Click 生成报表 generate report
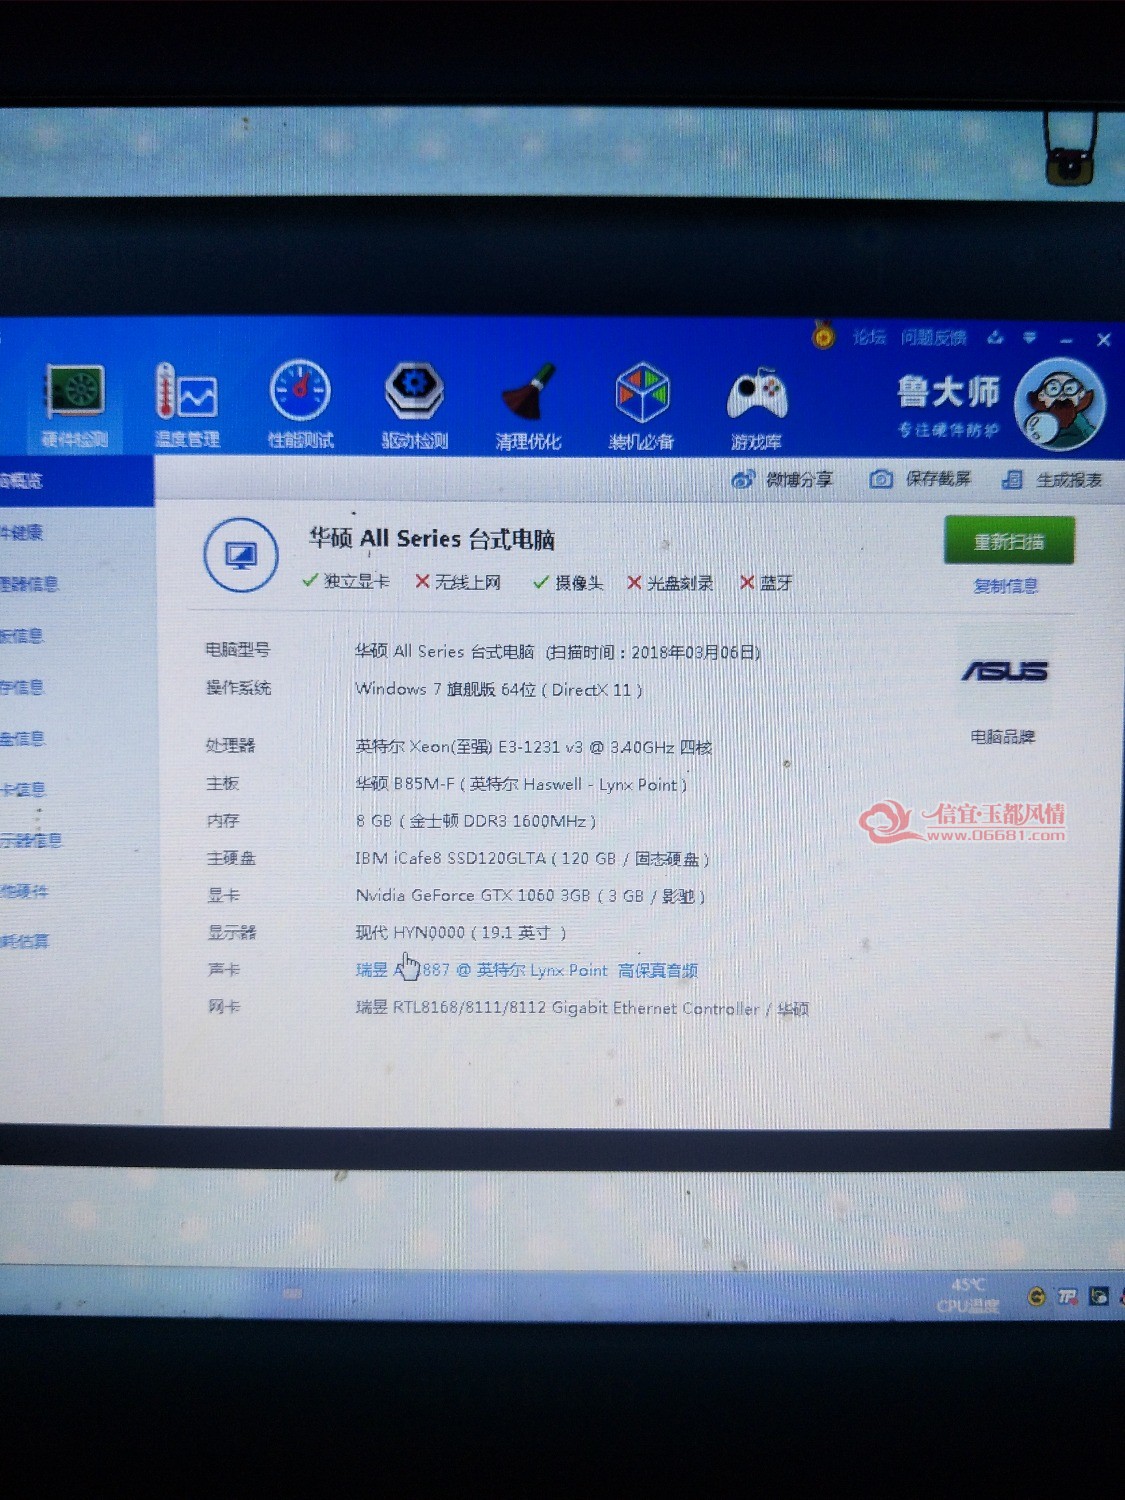Viewport: 1125px width, 1500px height. point(1052,480)
